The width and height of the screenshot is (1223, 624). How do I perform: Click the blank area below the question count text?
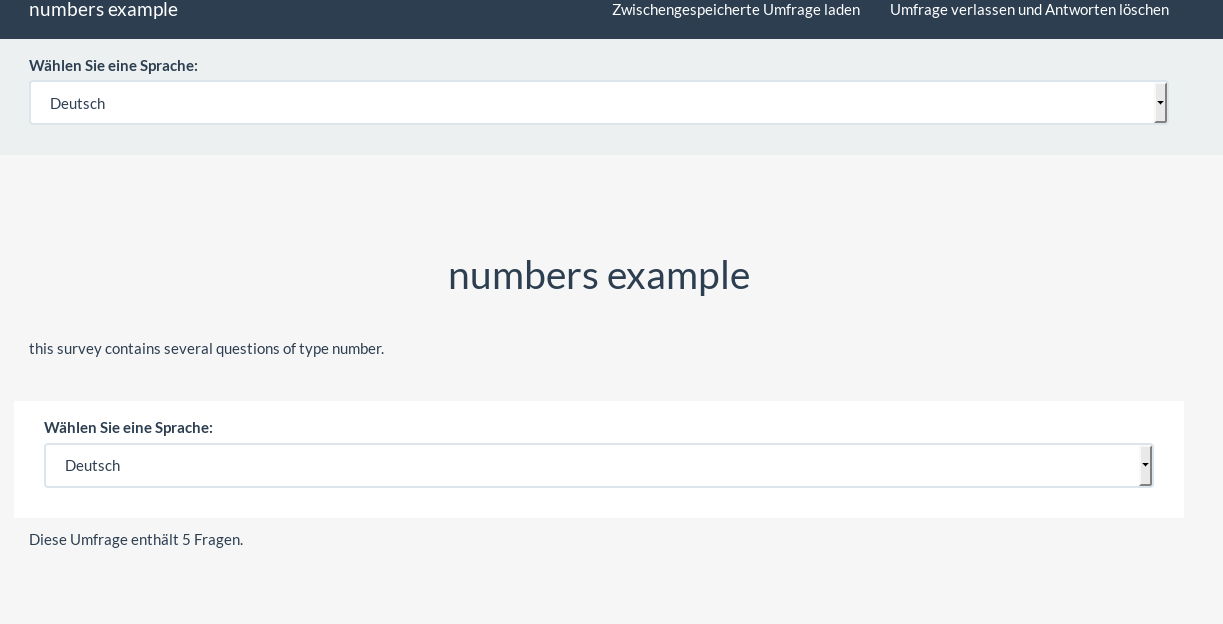(600, 590)
